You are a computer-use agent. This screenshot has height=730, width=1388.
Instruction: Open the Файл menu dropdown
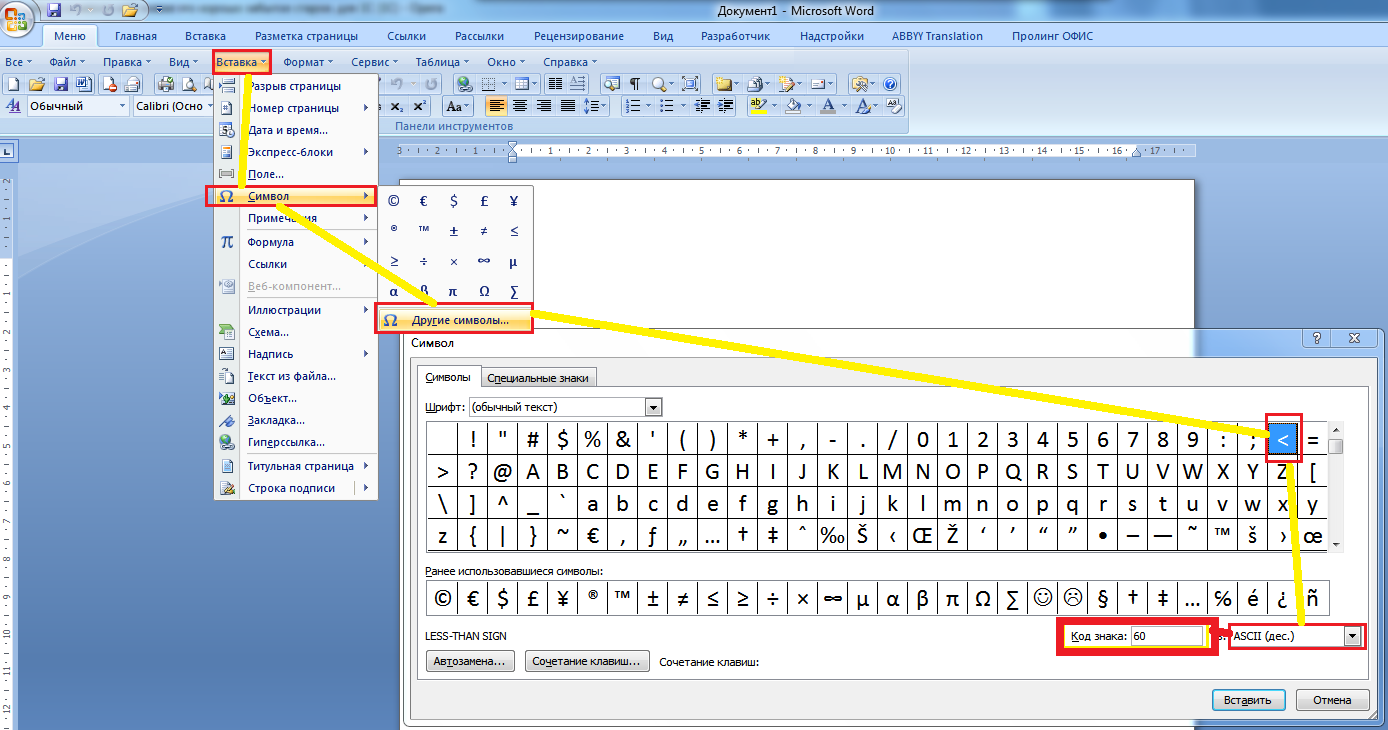(x=67, y=62)
